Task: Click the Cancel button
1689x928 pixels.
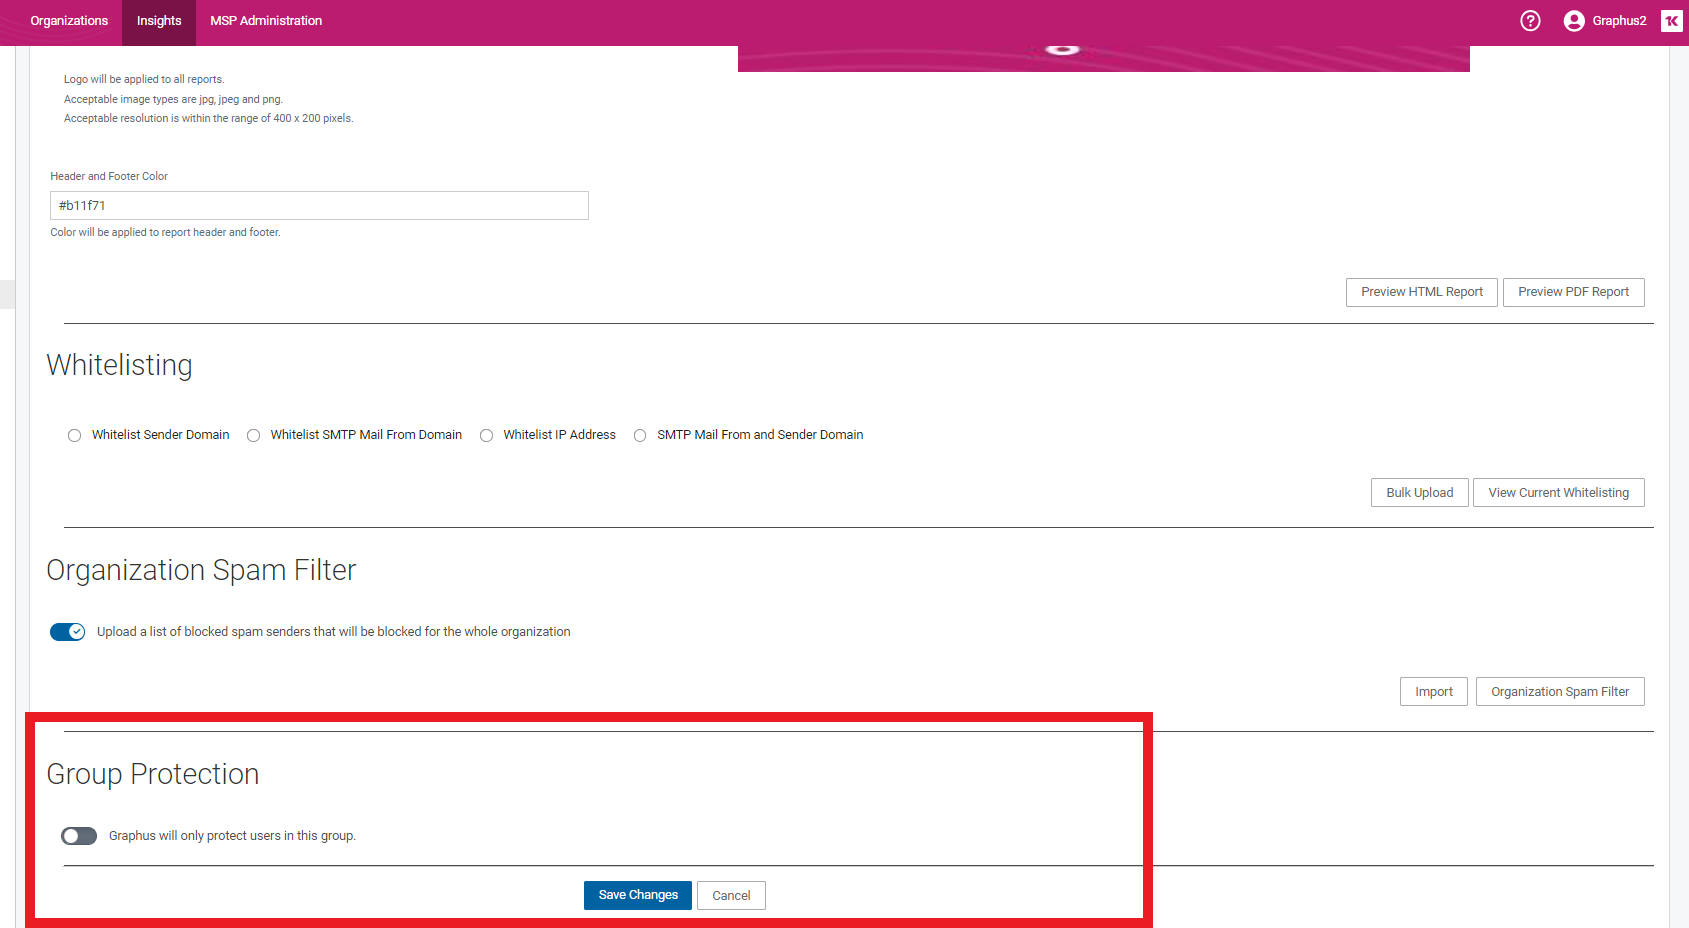Action: coord(731,896)
